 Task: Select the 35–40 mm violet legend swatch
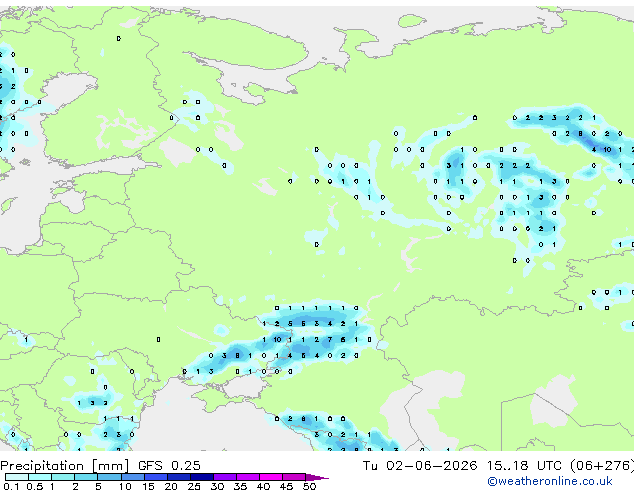click(x=247, y=477)
